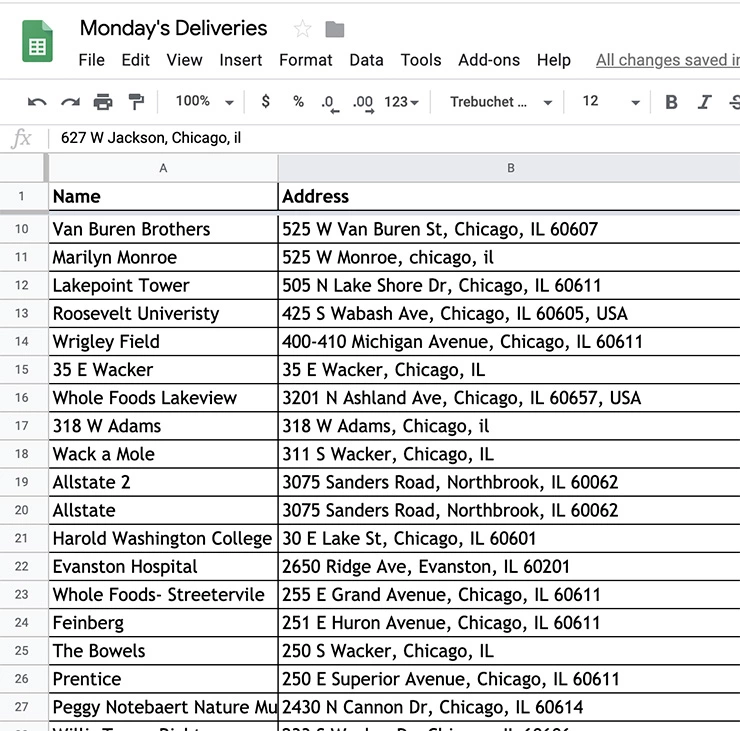Screen dimensions: 740x731
Task: Click the Monday's Deliveries title
Action: coord(173,28)
